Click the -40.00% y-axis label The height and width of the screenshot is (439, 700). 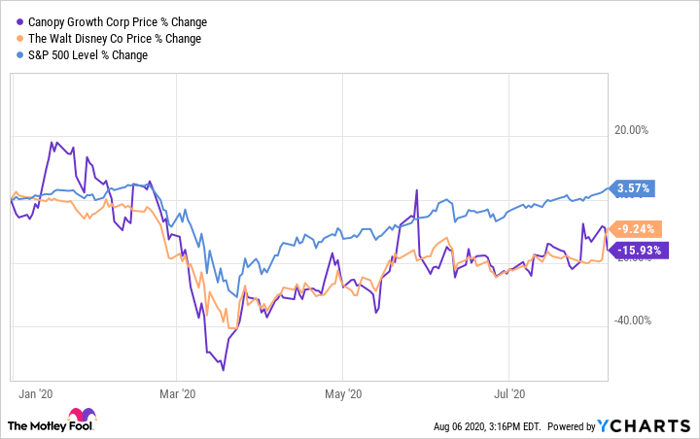(631, 321)
